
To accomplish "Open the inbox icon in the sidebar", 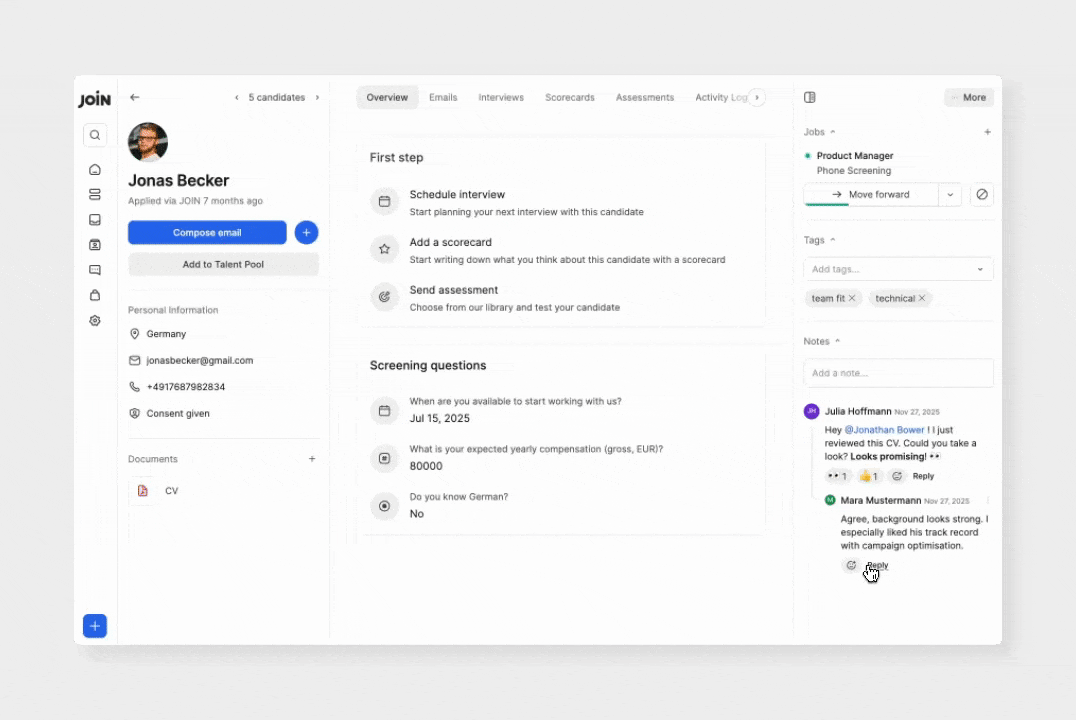I will tap(95, 220).
